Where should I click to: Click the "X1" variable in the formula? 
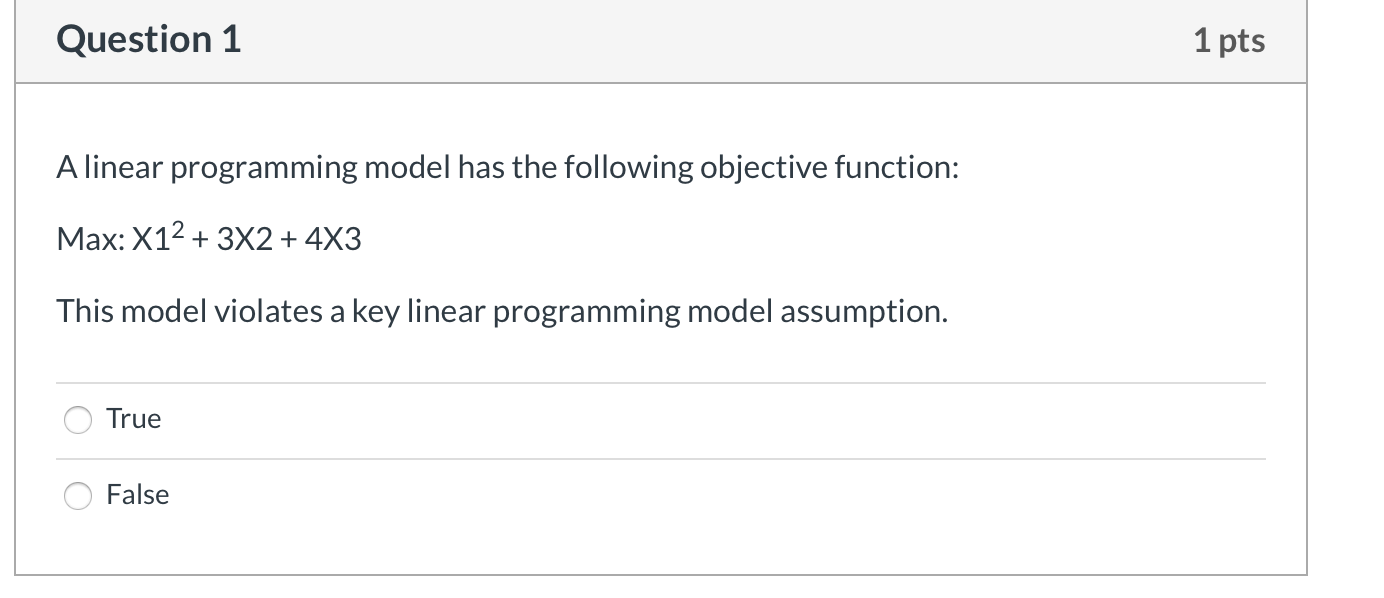157,240
